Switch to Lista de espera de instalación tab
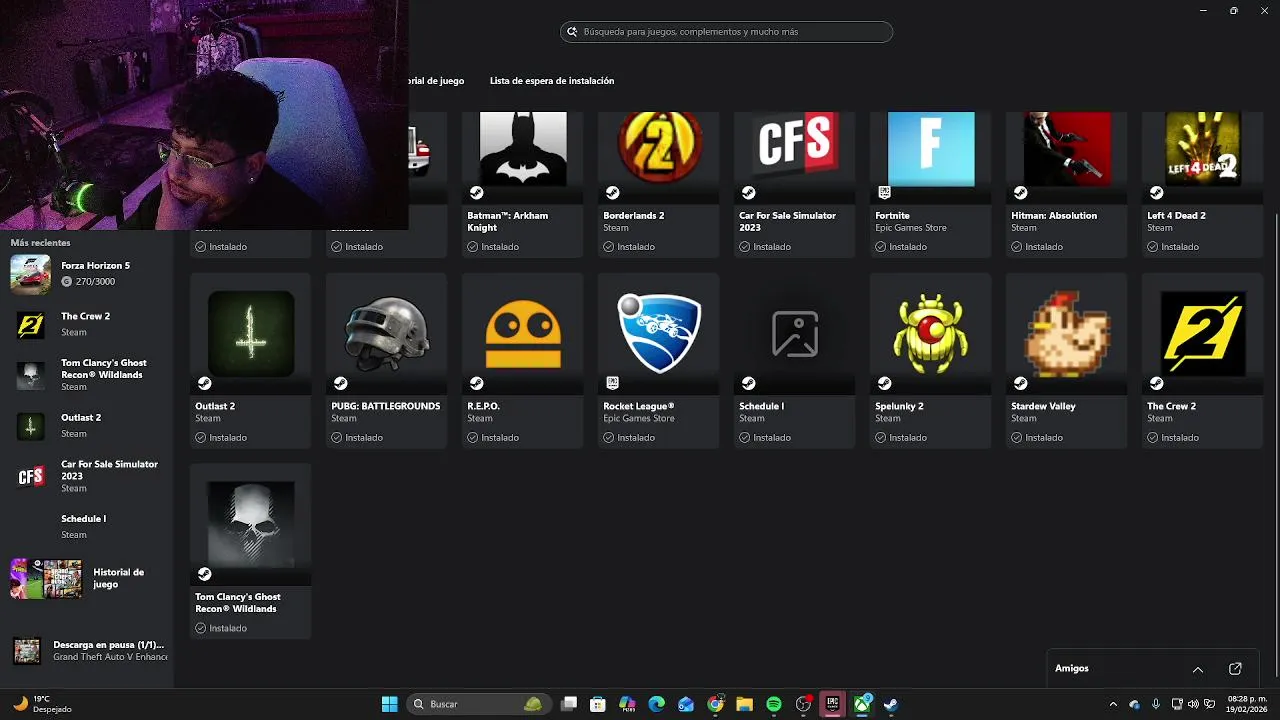 click(x=552, y=80)
